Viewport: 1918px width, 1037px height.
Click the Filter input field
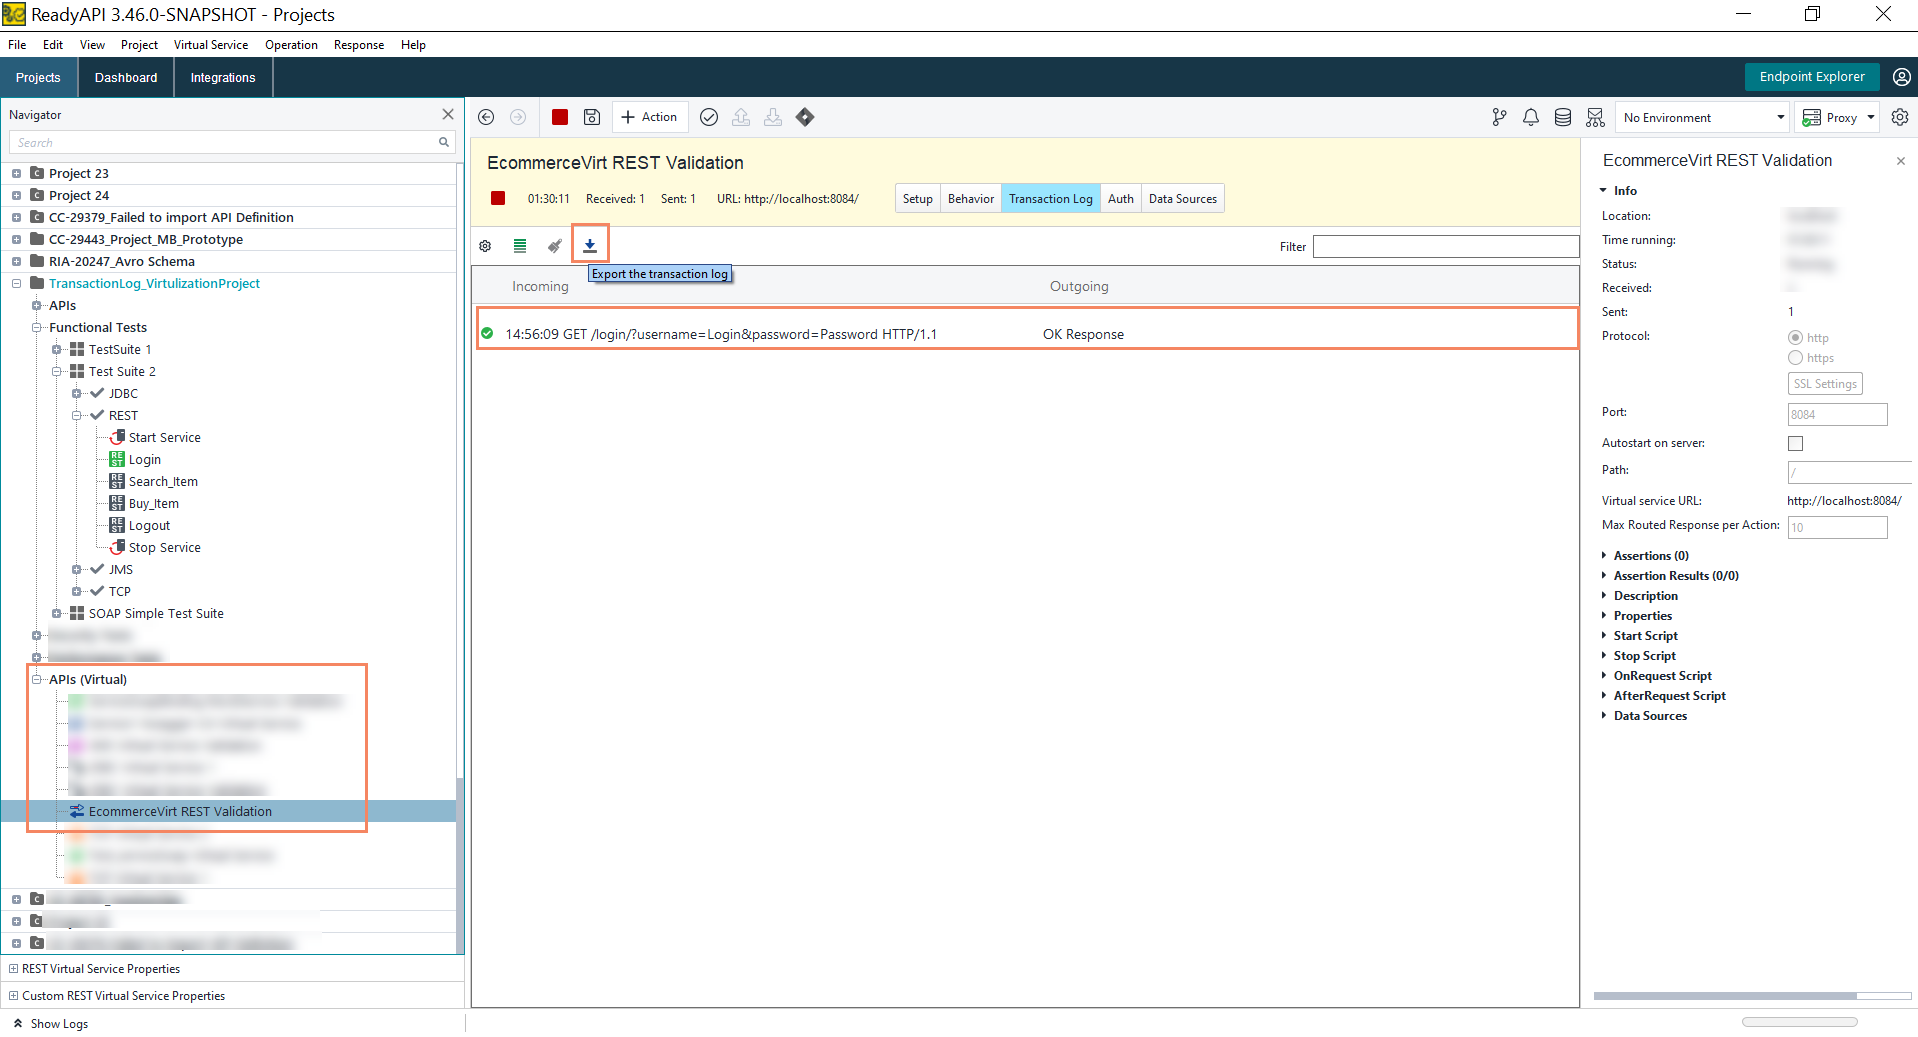tap(1445, 247)
